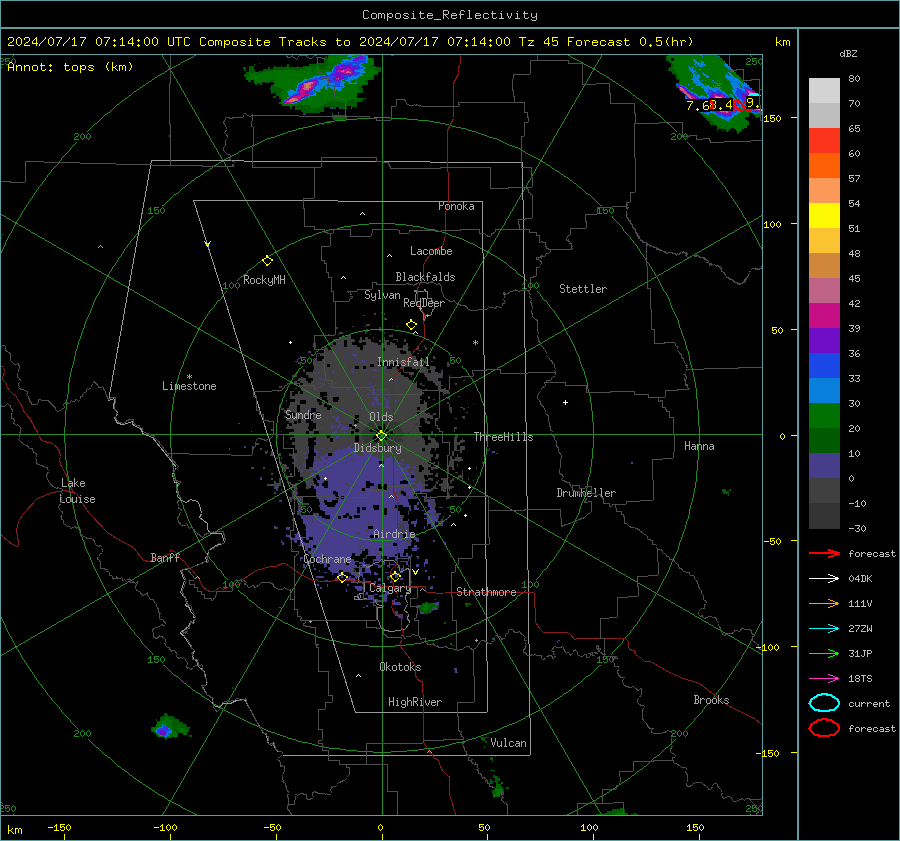900x841 pixels.
Task: Click the Blackfalds city label
Action: pos(425,277)
